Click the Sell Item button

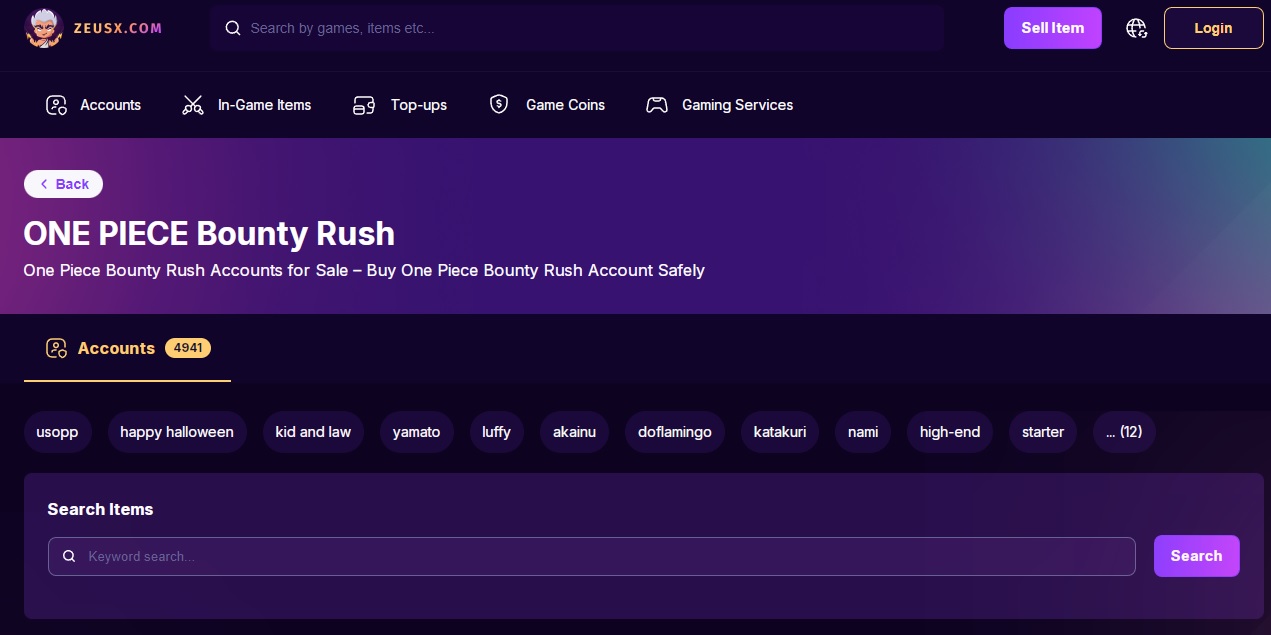click(1052, 28)
